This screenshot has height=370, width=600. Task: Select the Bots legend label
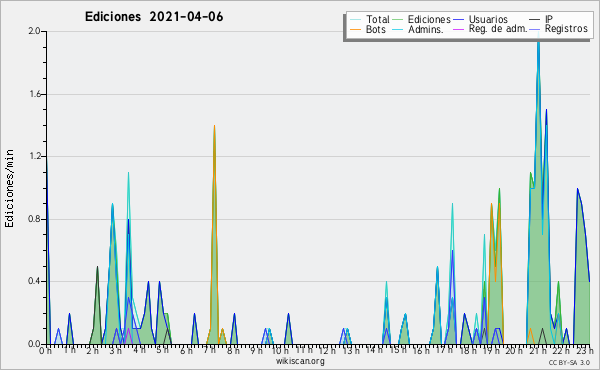pyautogui.click(x=376, y=29)
